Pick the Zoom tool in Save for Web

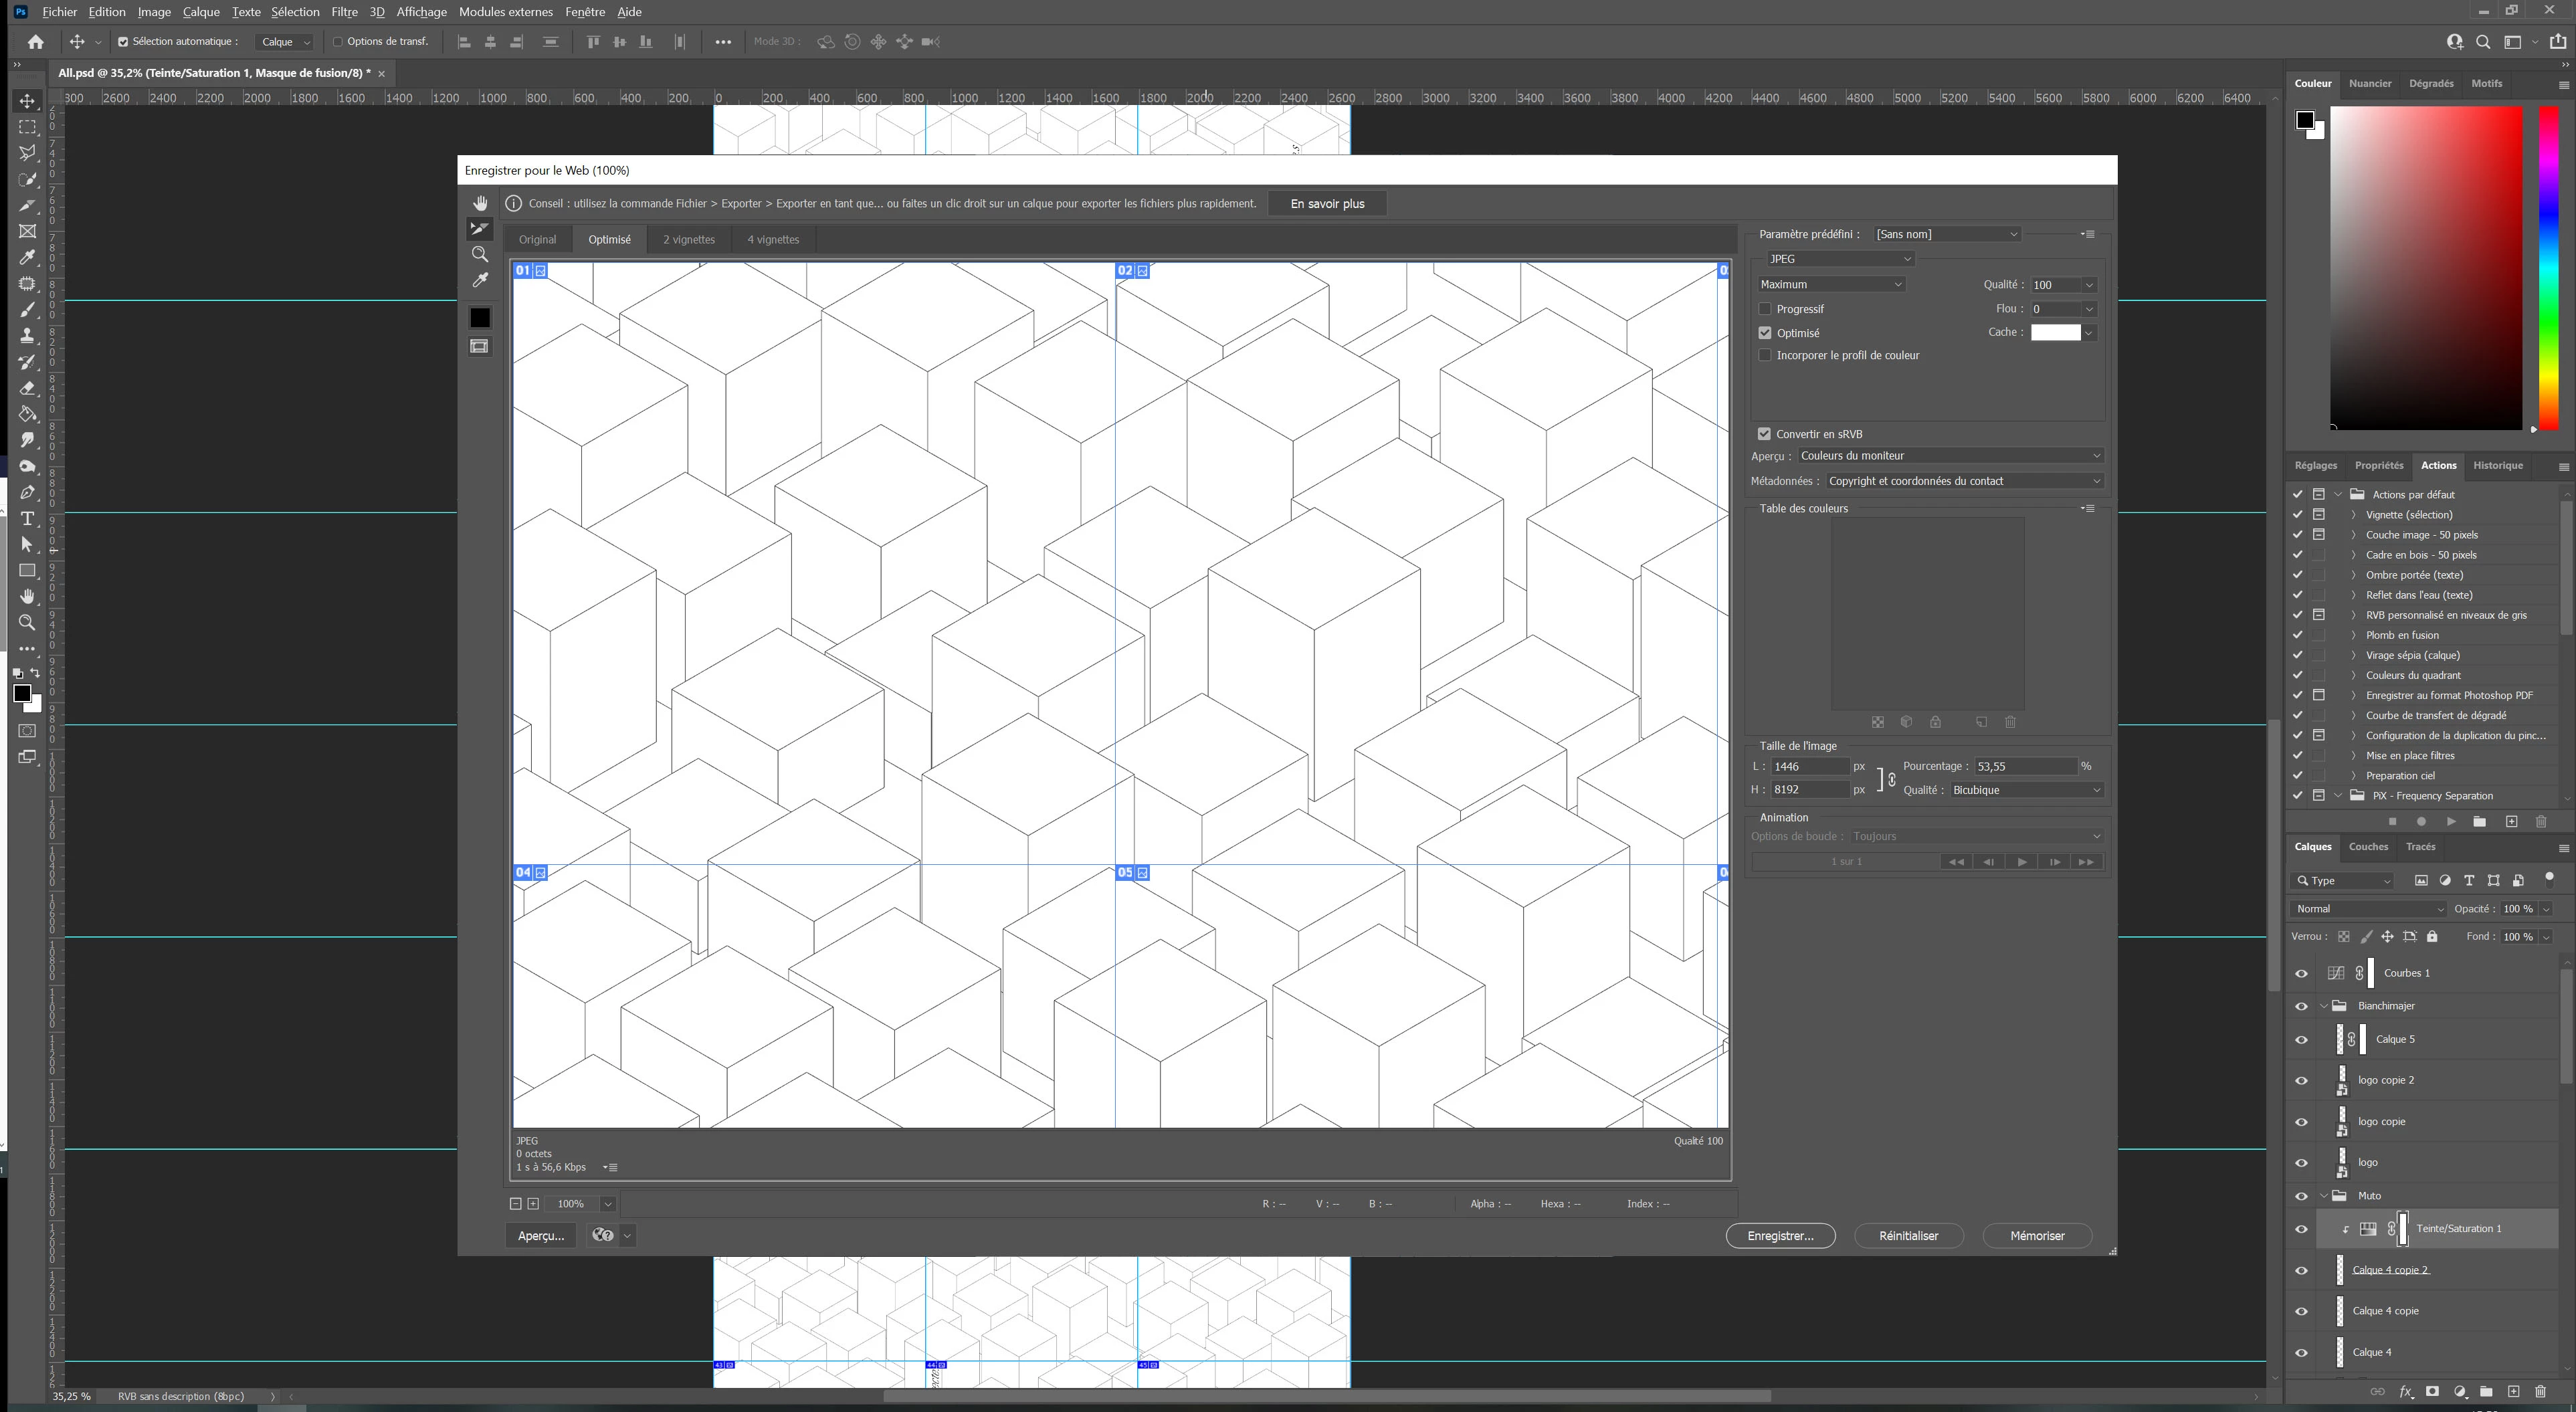pos(480,255)
